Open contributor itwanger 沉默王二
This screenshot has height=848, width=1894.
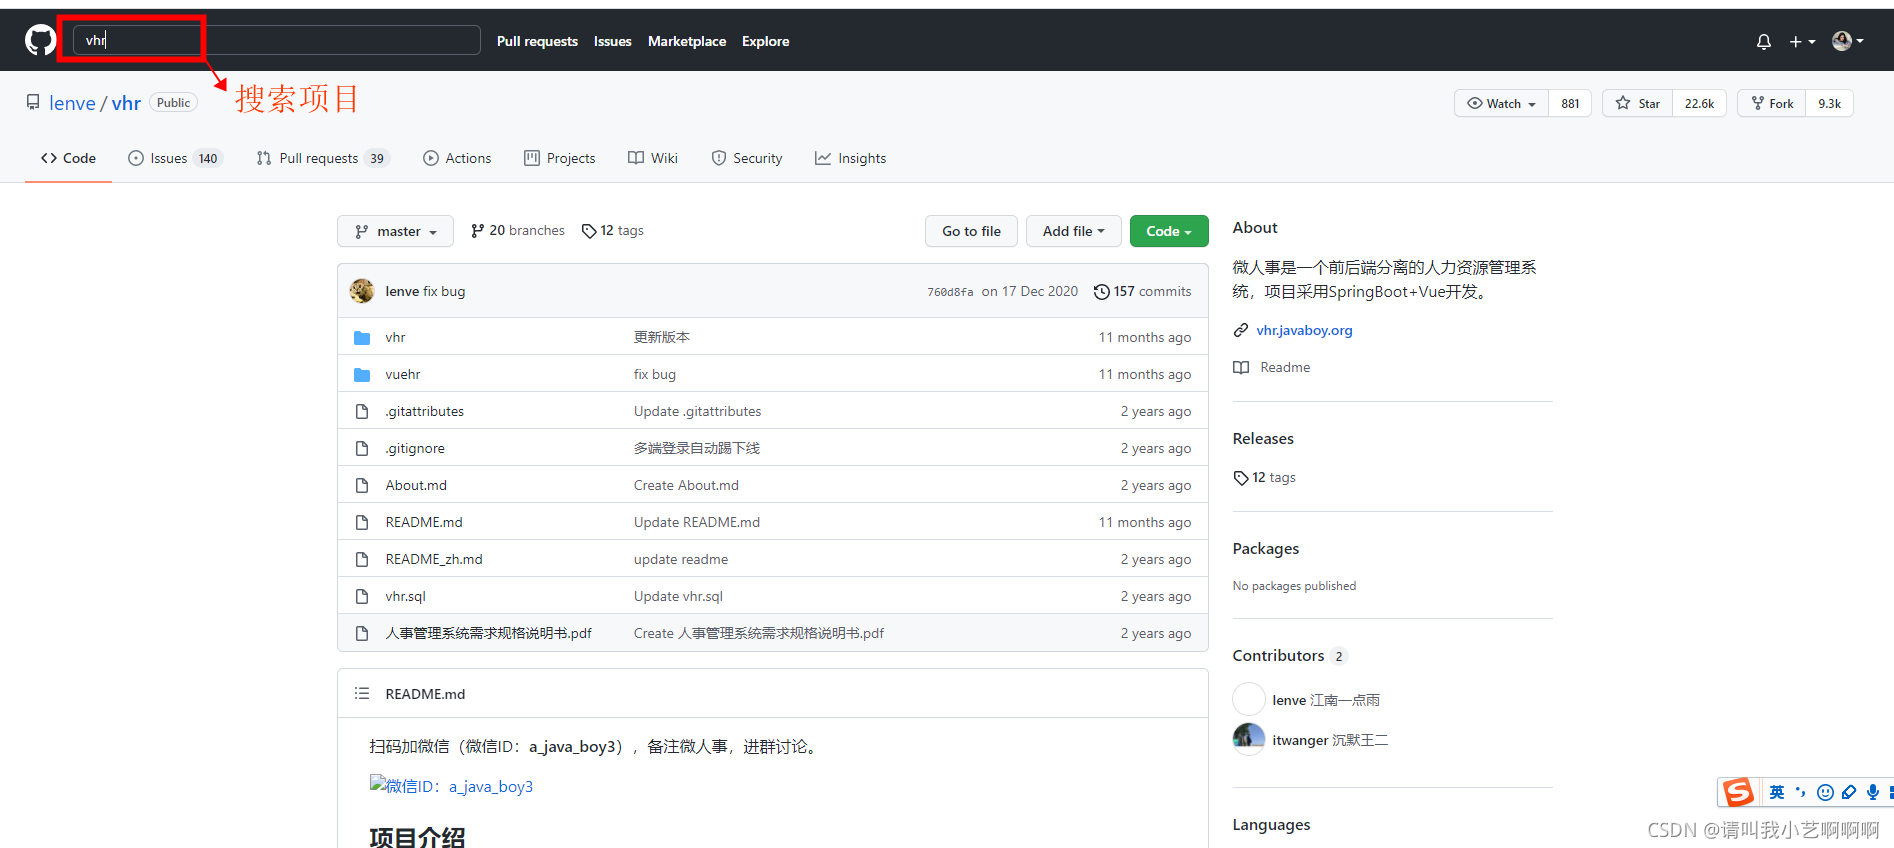[x=1330, y=740]
